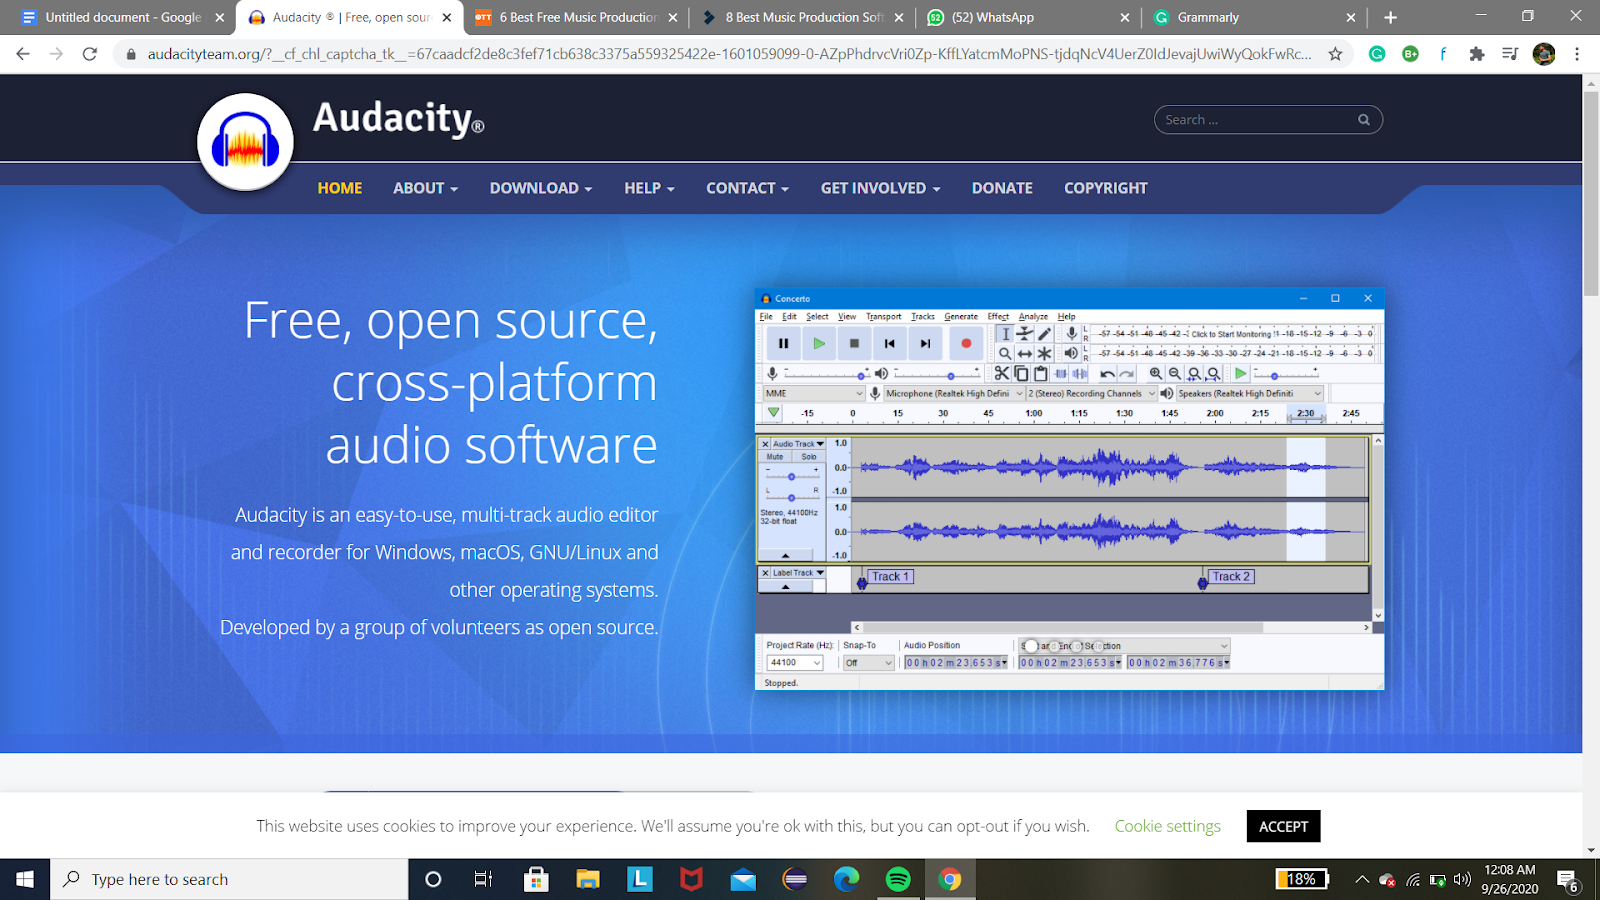Click the Silence audio icon
The image size is (1600, 900).
[x=1080, y=373]
